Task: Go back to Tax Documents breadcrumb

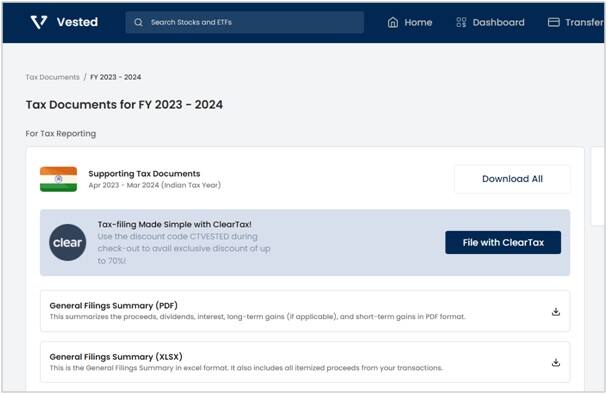Action: [52, 77]
